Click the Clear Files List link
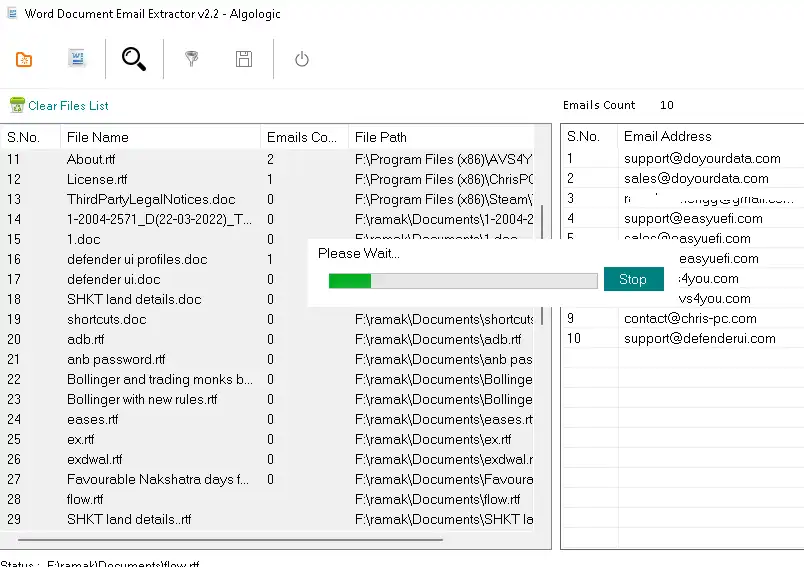The image size is (804, 567). (x=68, y=106)
